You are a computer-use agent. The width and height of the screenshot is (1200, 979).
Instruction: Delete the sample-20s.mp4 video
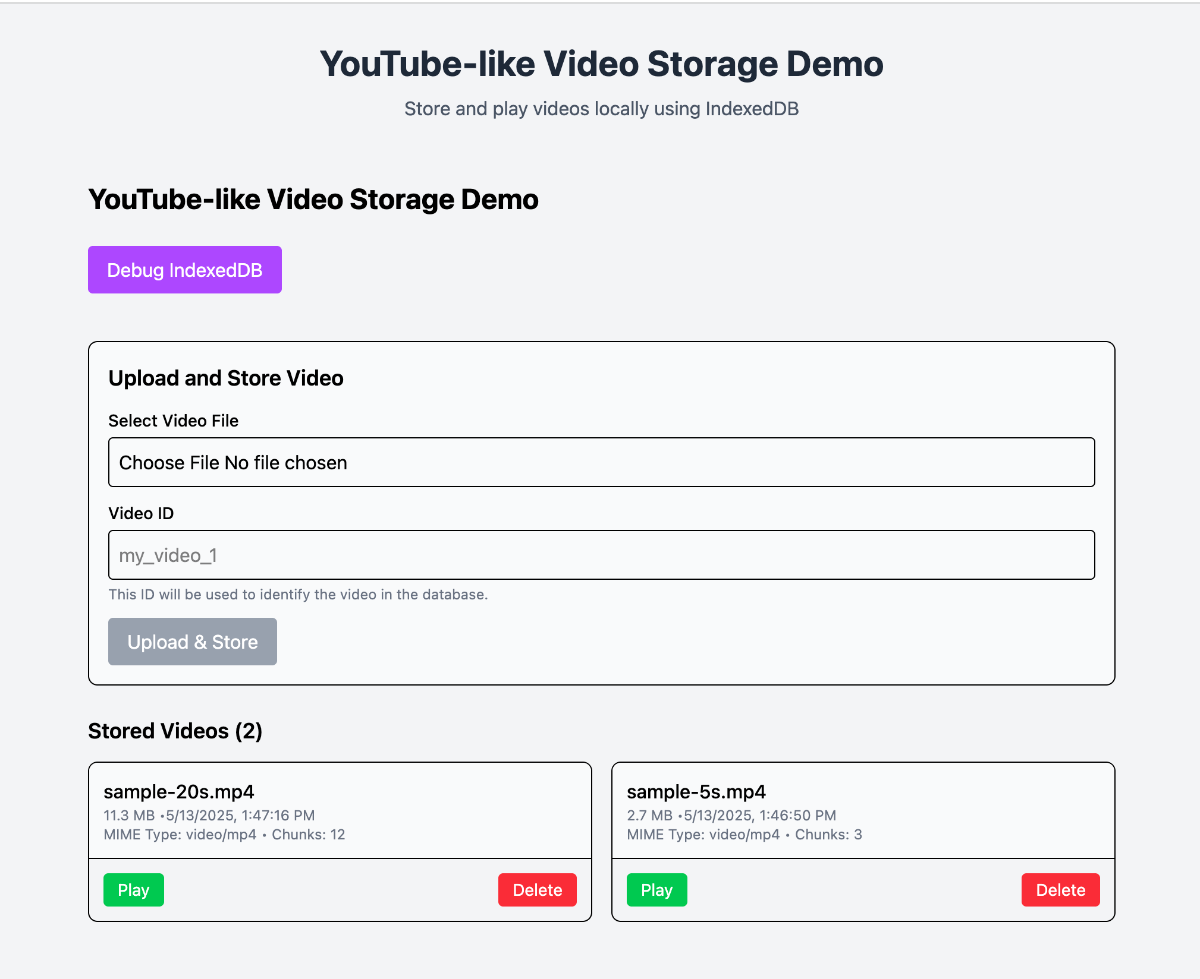tap(537, 890)
